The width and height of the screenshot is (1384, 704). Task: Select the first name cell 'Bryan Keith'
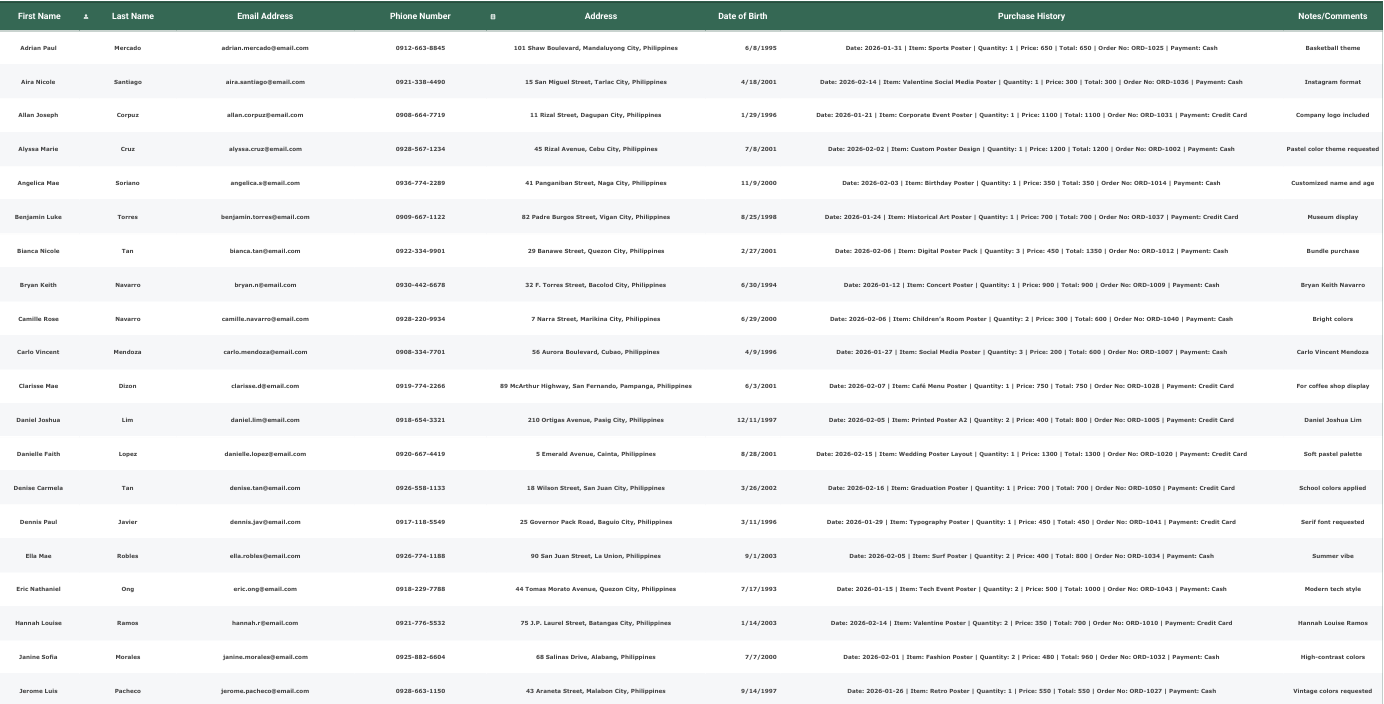pyautogui.click(x=39, y=285)
